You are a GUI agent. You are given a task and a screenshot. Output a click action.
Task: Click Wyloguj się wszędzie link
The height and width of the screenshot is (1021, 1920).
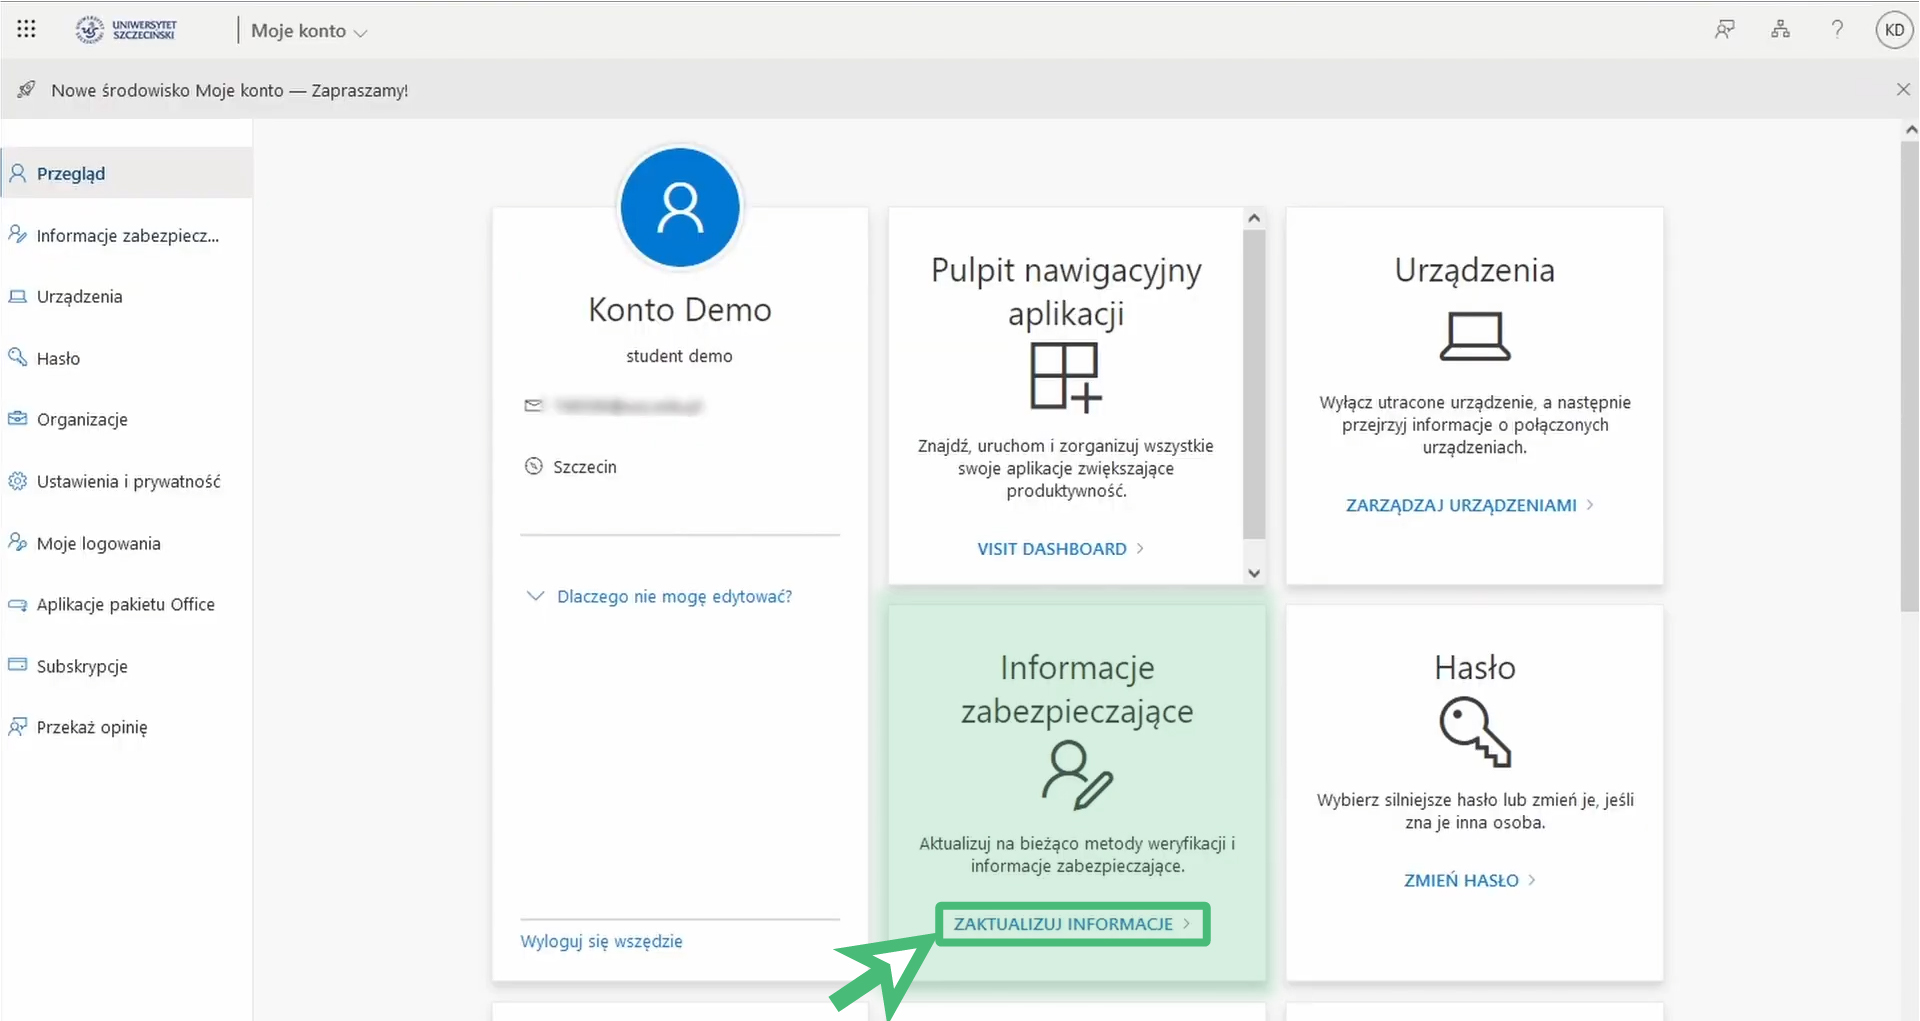pos(601,942)
